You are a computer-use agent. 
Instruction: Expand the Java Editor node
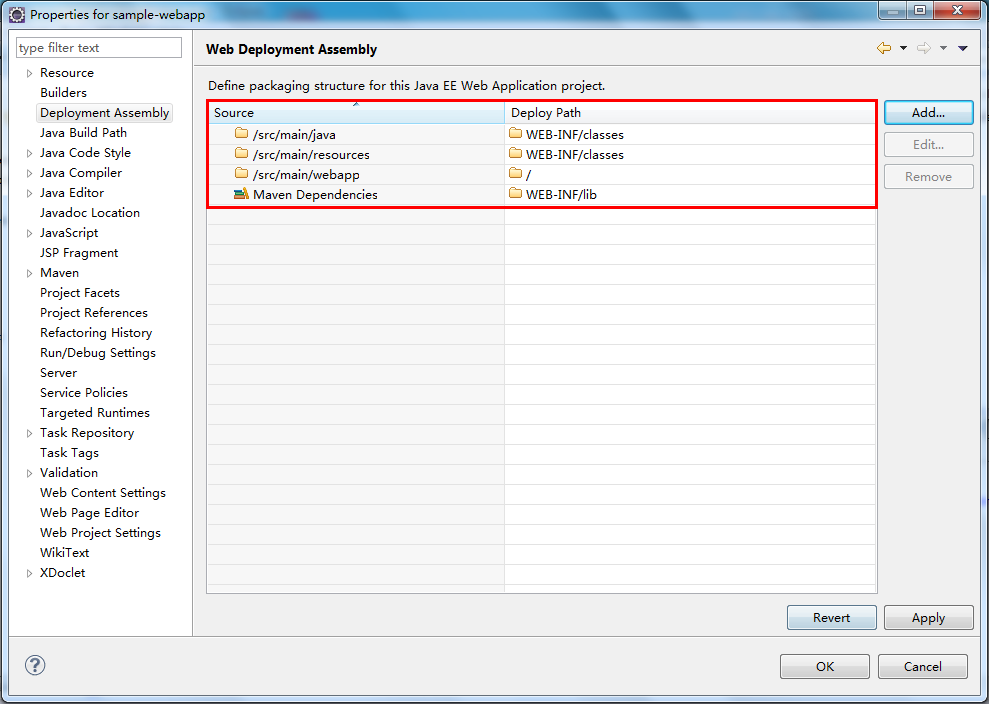29,193
